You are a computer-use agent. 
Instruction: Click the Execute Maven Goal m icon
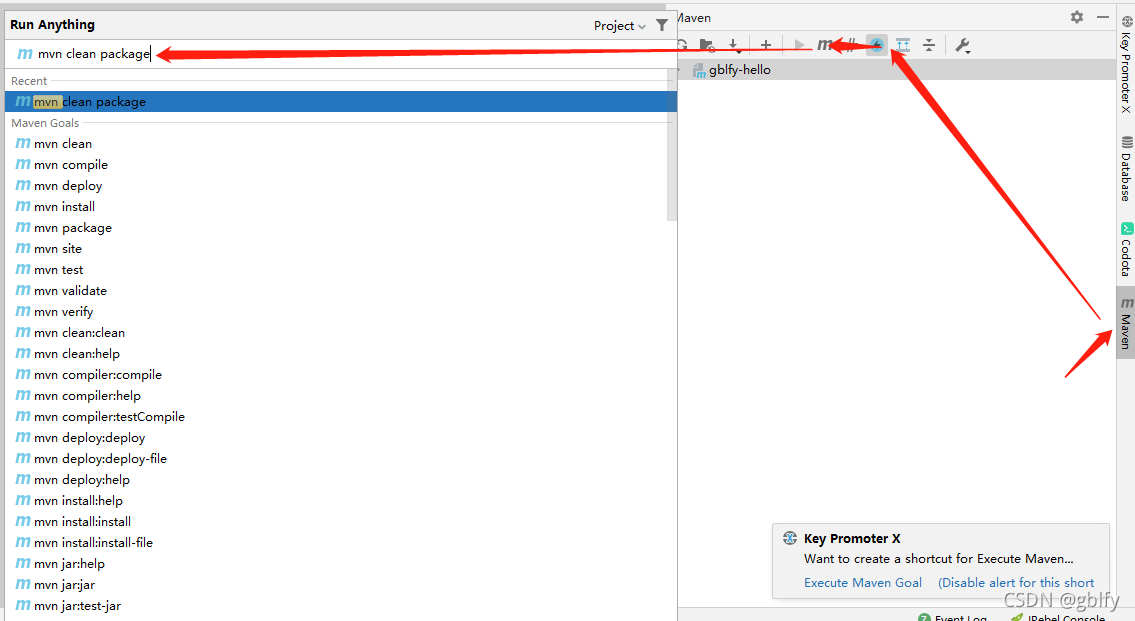(824, 45)
